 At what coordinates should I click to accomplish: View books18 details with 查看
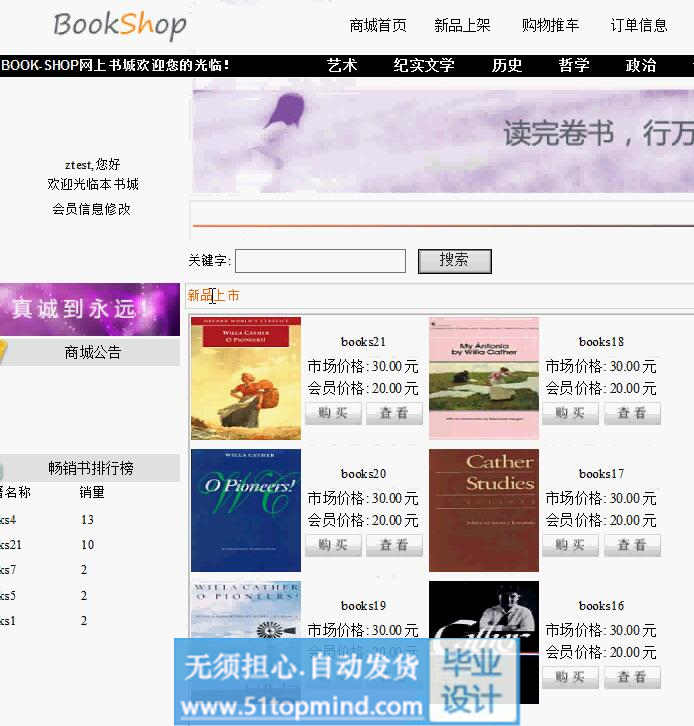(632, 413)
